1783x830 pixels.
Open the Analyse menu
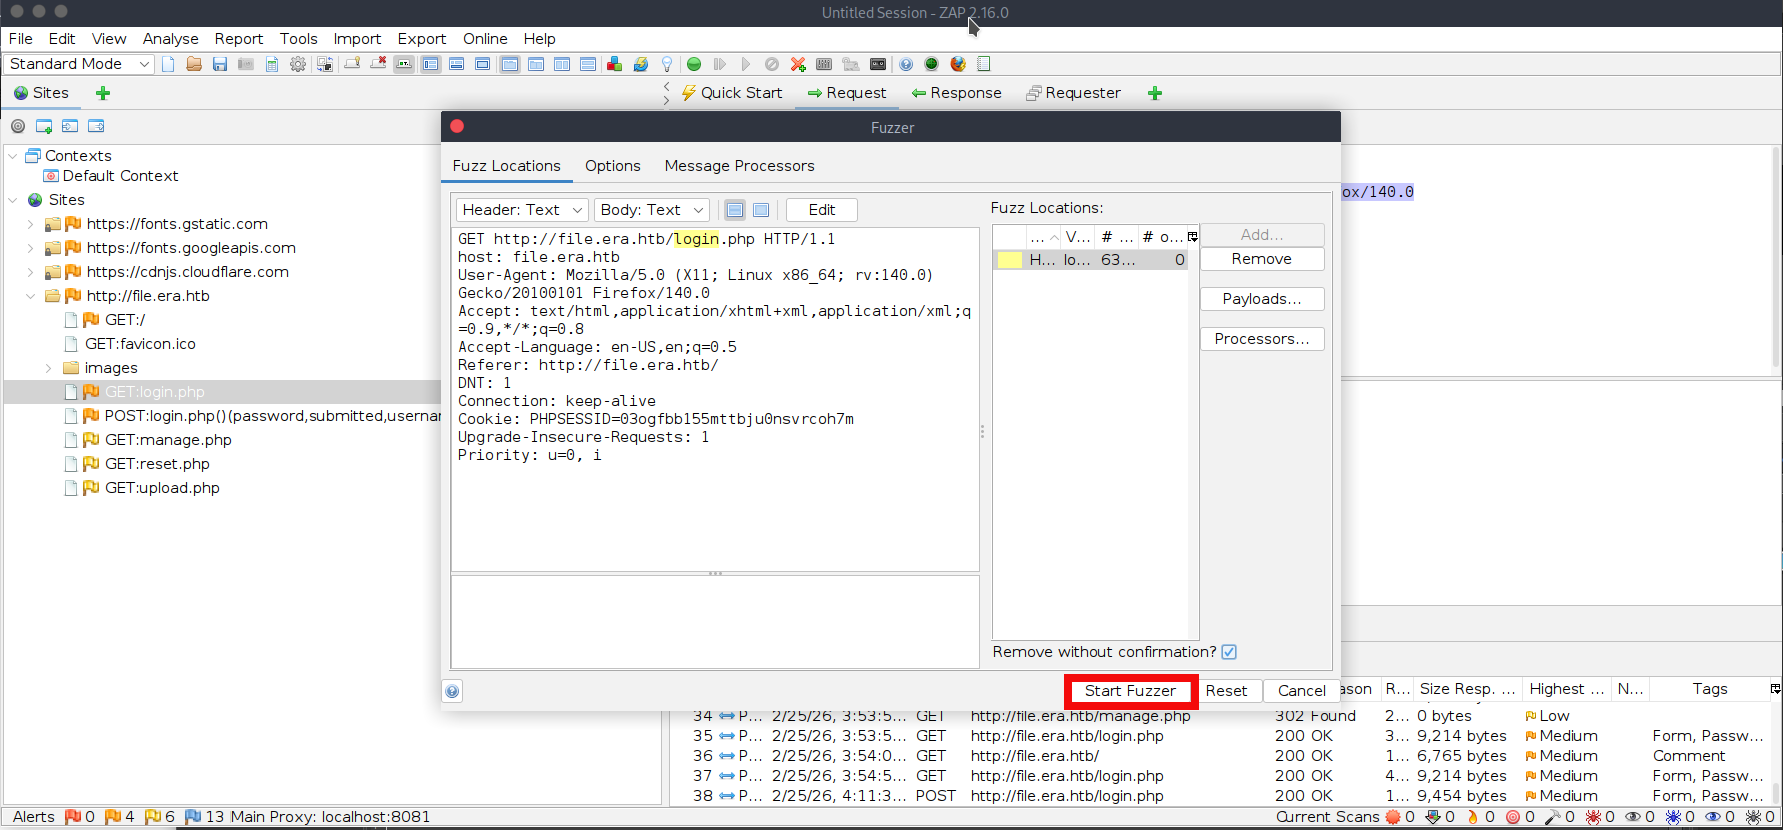click(x=170, y=39)
